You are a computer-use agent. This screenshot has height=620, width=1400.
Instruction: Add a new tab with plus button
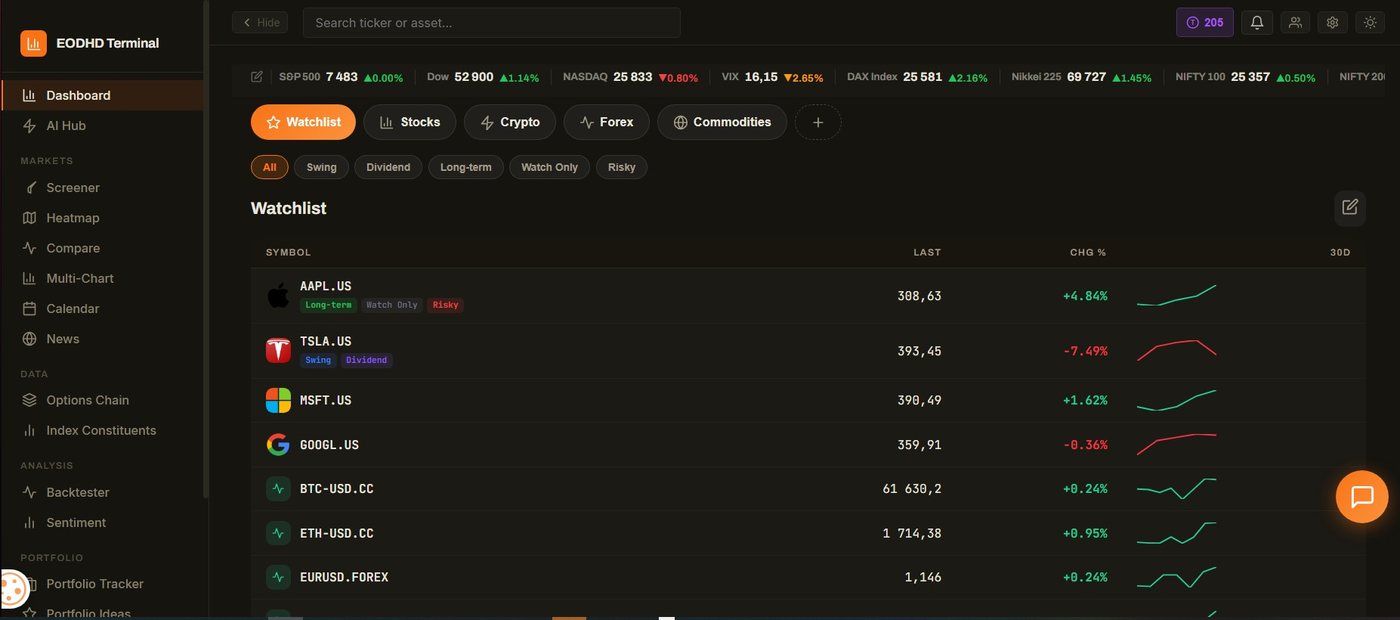[818, 122]
